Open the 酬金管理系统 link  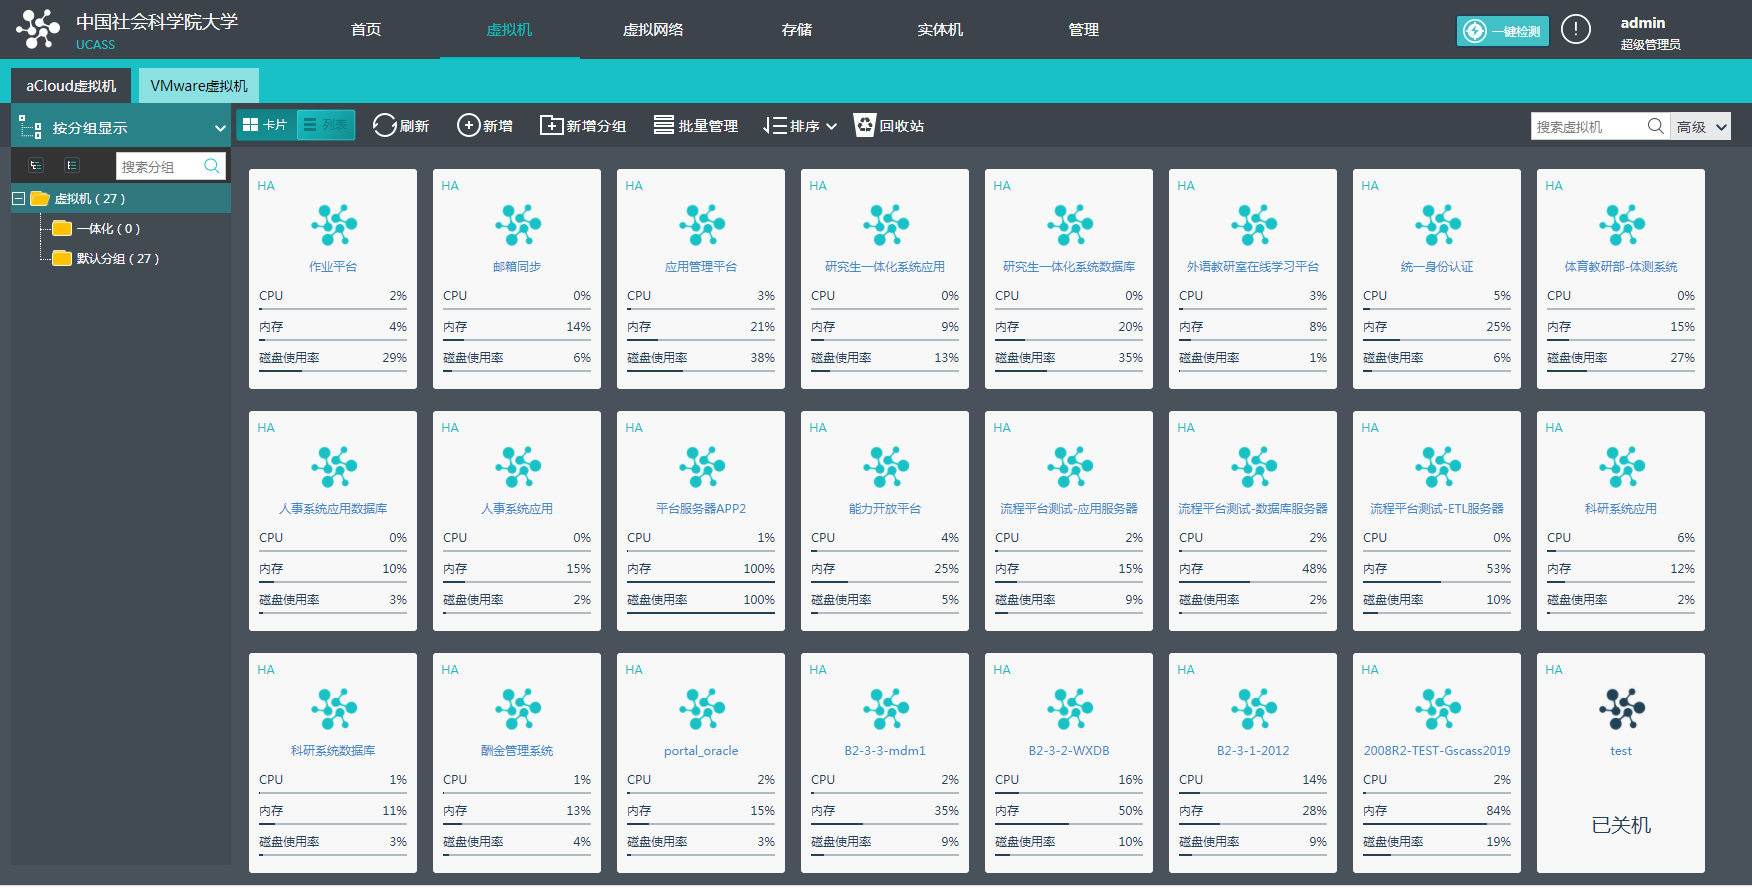click(517, 751)
